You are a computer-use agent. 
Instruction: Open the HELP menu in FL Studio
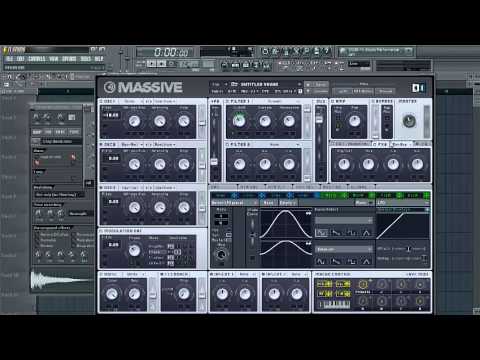[99, 59]
